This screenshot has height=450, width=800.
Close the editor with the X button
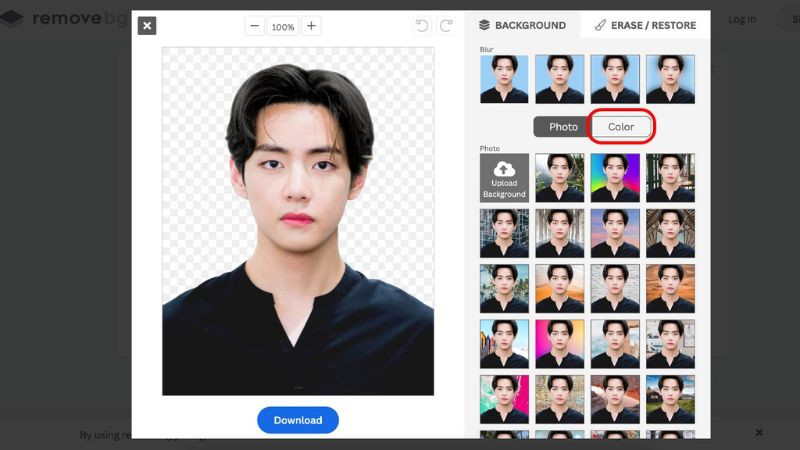coord(147,26)
